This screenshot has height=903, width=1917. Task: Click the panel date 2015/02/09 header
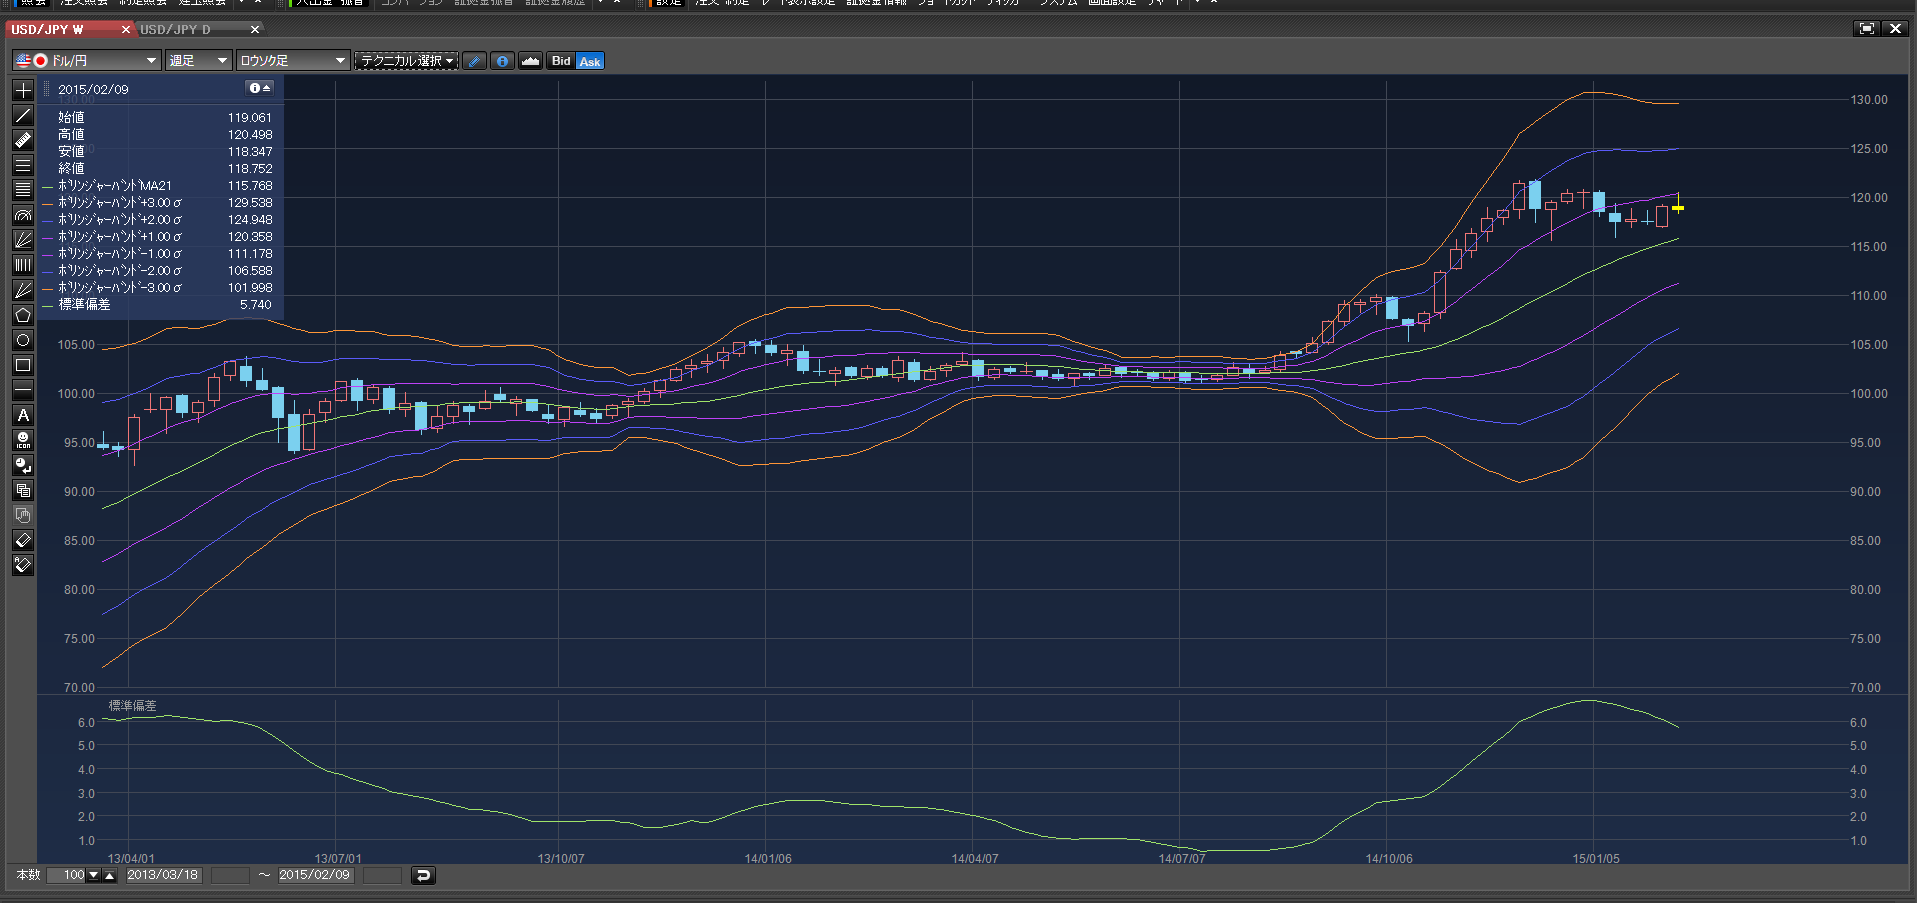tap(93, 89)
